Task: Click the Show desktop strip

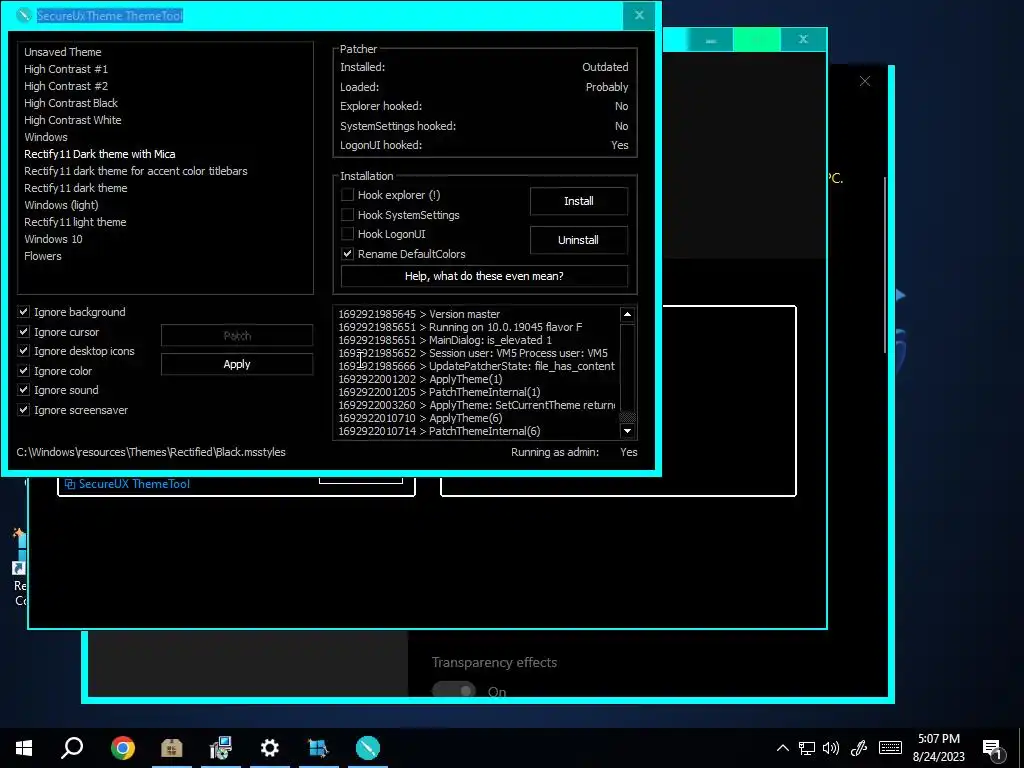Action: [1021, 748]
